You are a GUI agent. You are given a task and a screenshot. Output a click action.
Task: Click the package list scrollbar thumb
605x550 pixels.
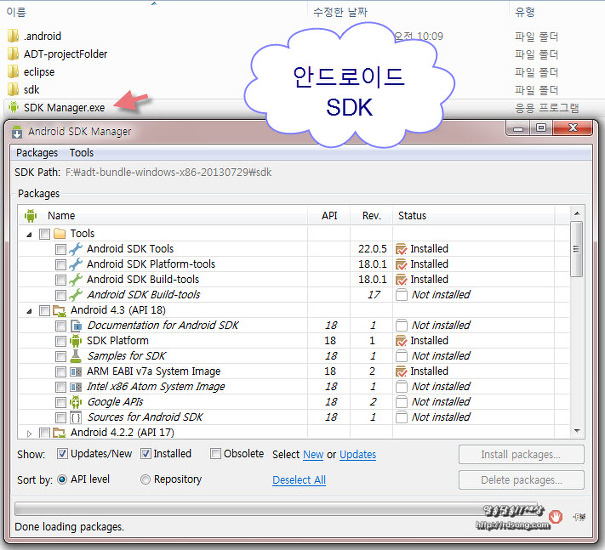(577, 249)
